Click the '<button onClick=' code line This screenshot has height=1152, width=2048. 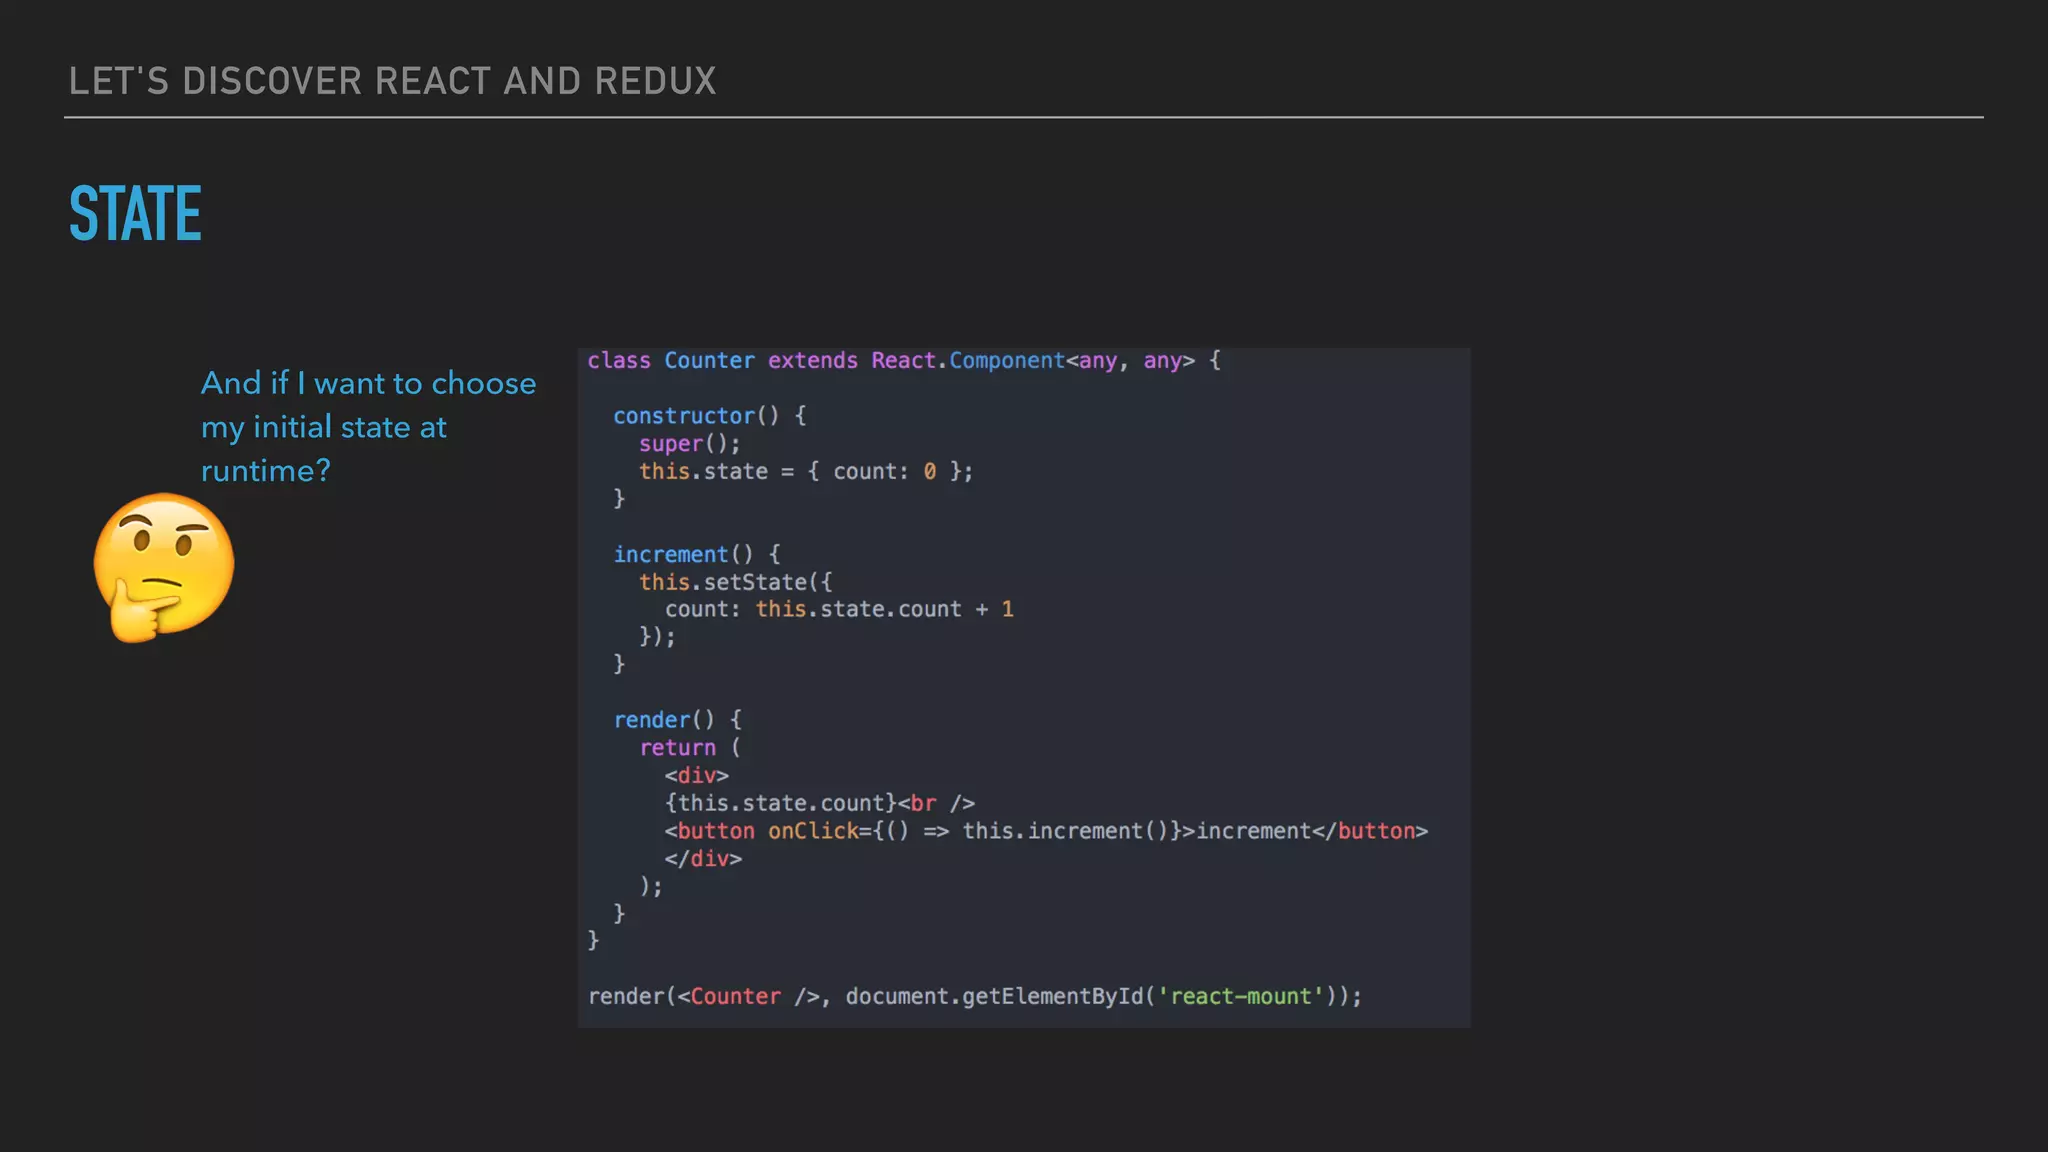[x=1046, y=831]
